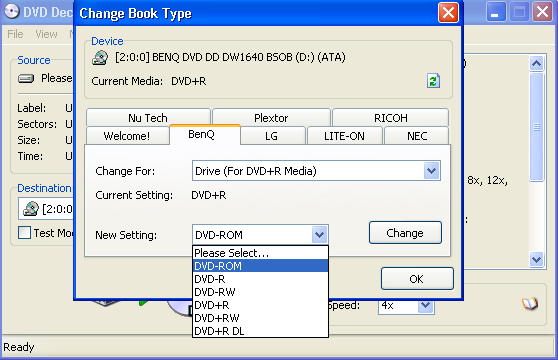Choose DVD-RW in the dropdown list

pos(260,292)
